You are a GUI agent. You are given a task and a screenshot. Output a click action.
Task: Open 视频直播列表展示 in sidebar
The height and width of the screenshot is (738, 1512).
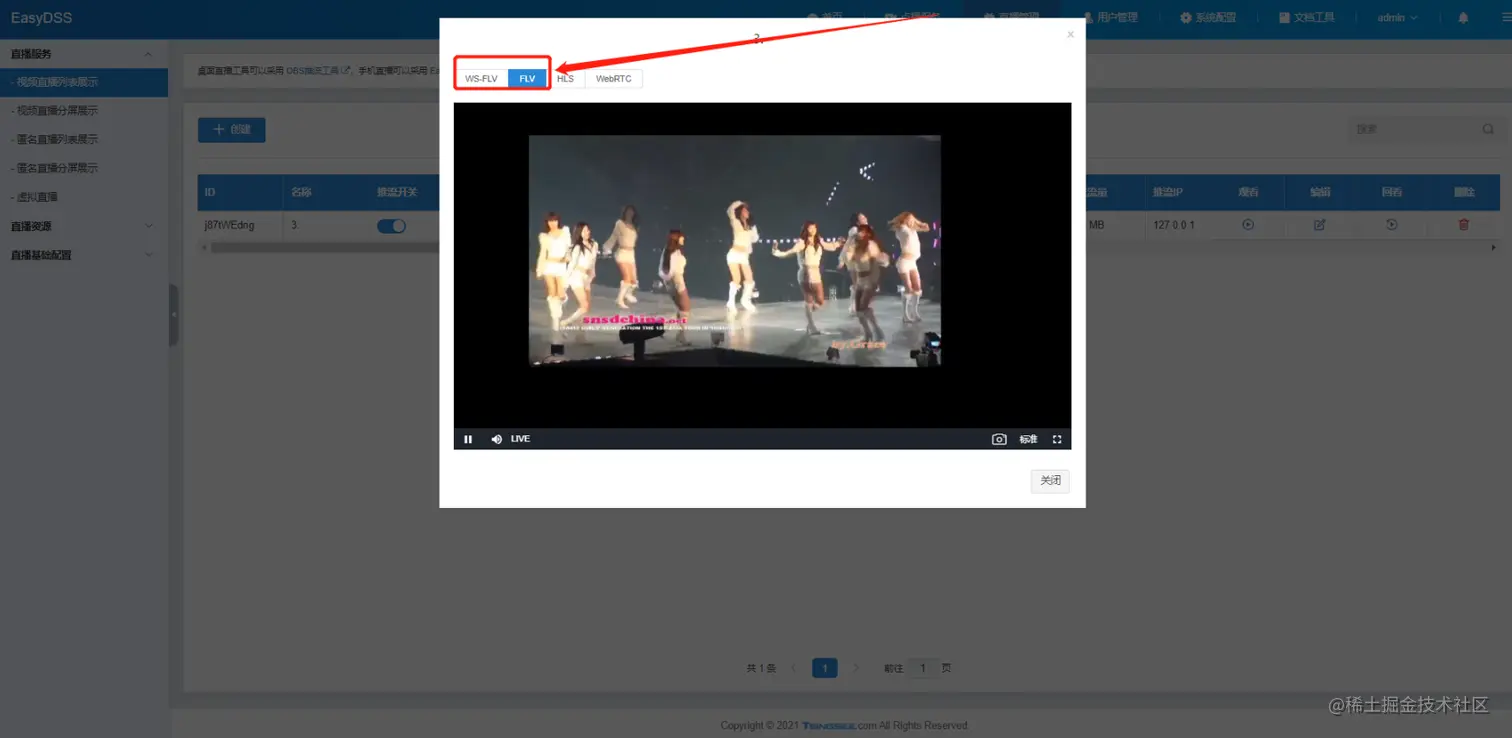click(x=84, y=82)
